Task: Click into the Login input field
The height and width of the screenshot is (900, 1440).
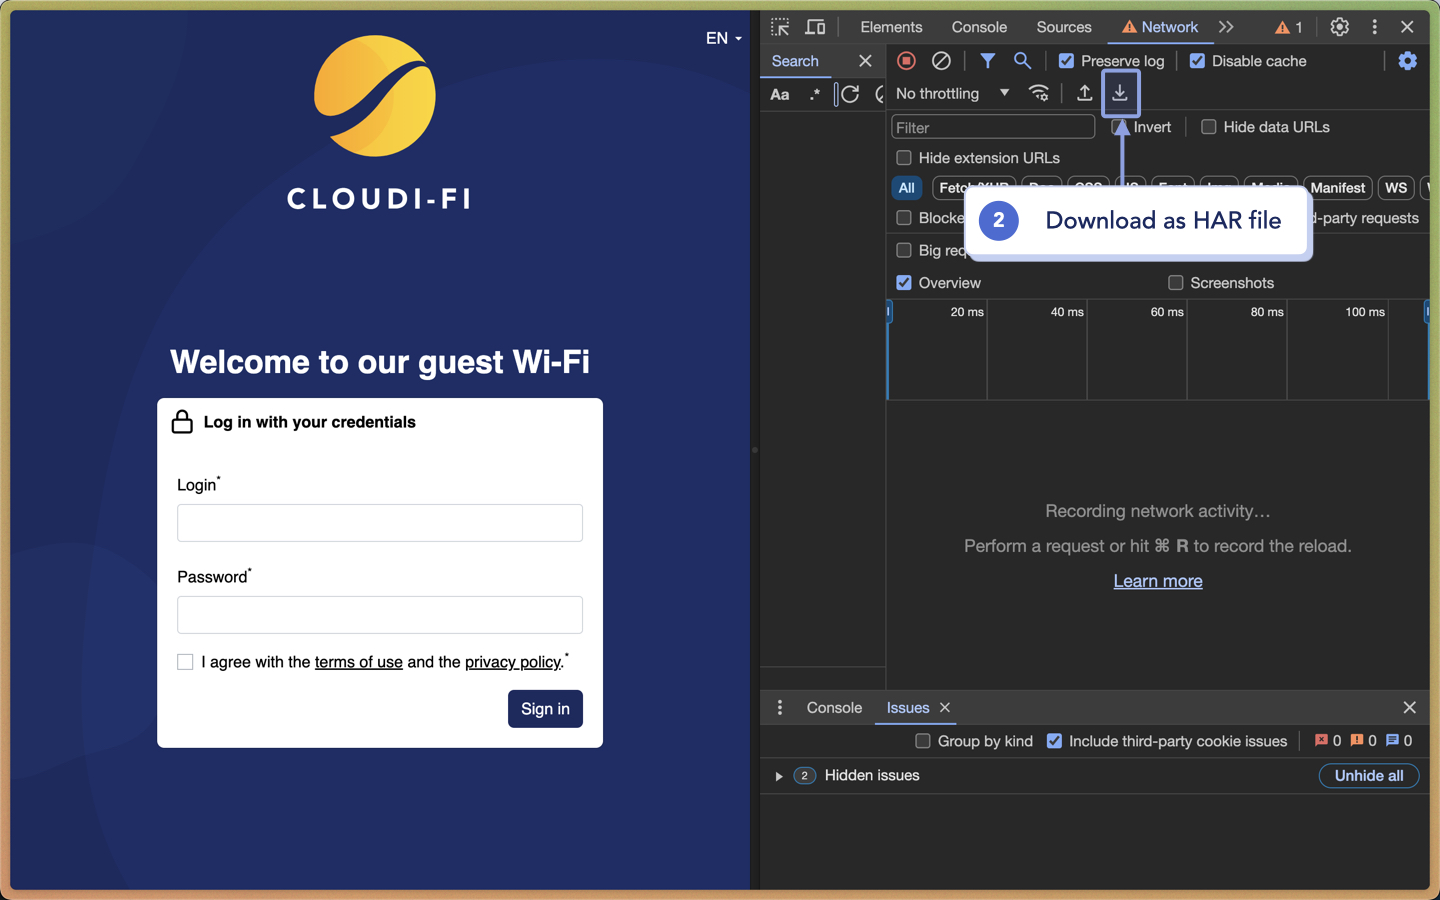Action: [x=380, y=523]
